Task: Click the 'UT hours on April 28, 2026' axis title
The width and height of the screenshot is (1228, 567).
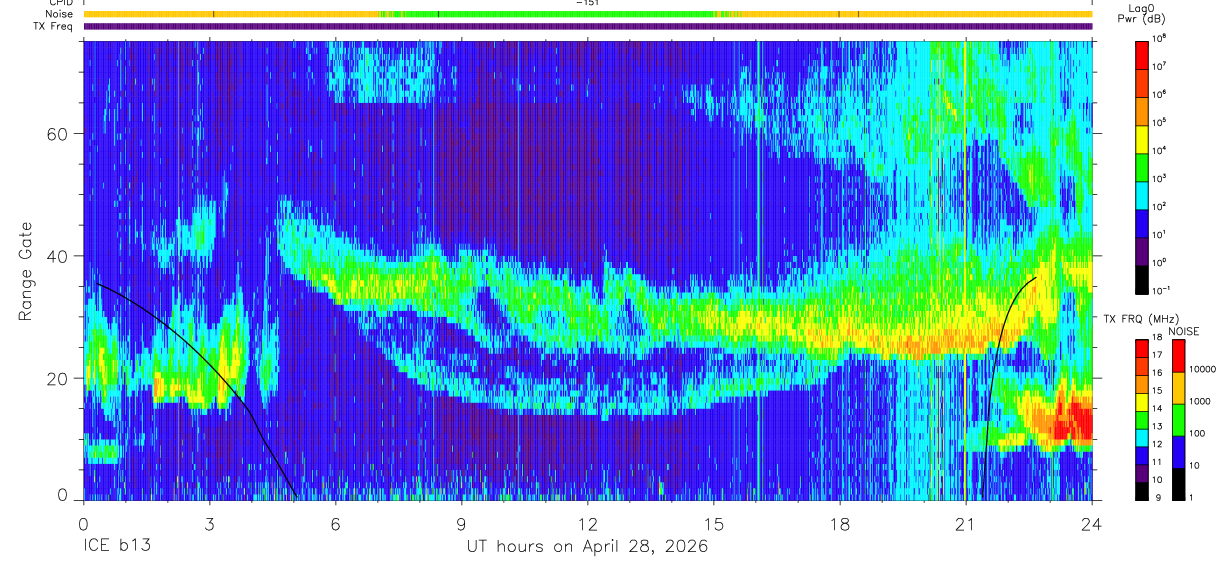Action: (587, 547)
